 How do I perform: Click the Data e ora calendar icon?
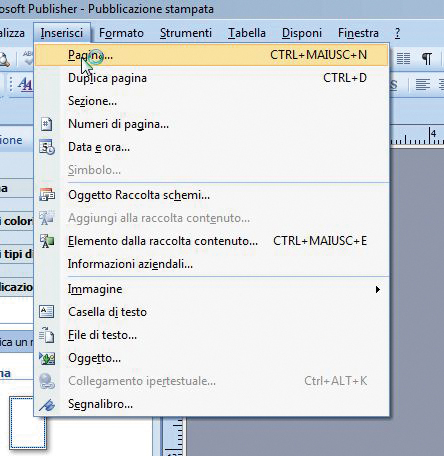tap(47, 147)
